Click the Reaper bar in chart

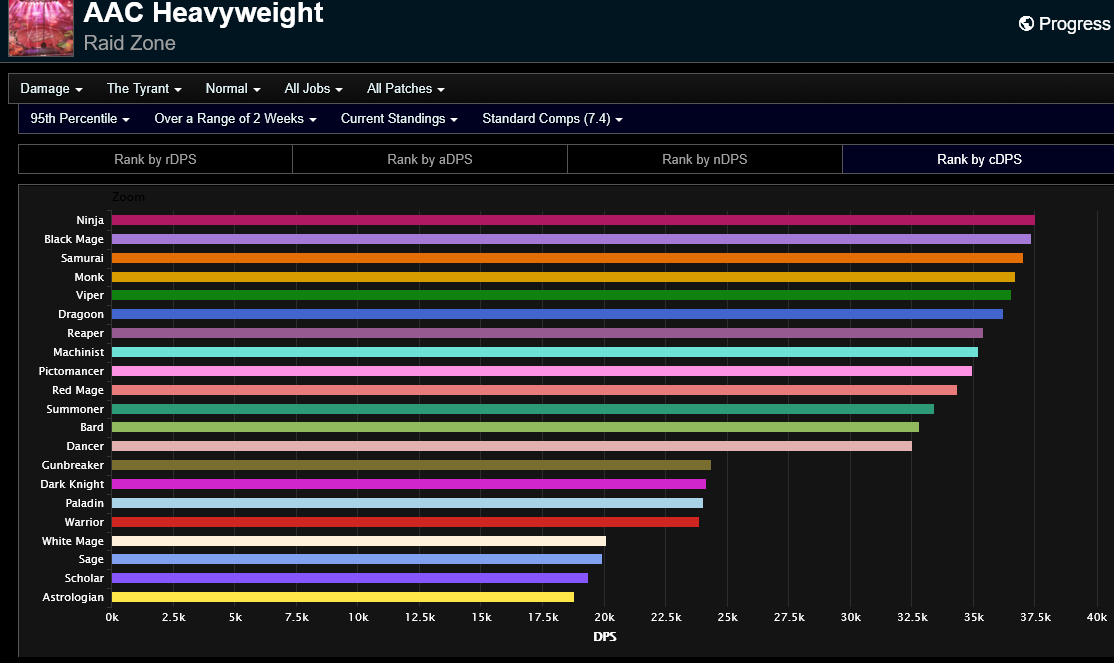pyautogui.click(x=547, y=333)
